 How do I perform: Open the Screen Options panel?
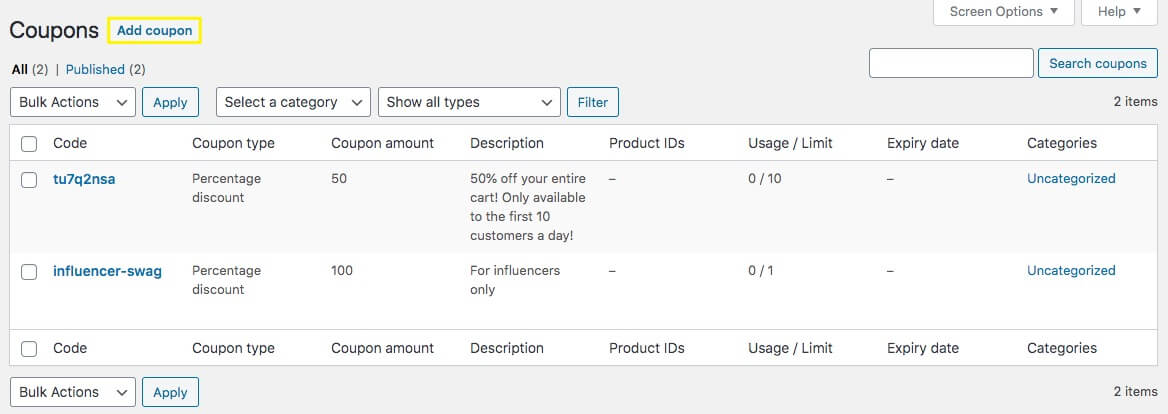1003,12
